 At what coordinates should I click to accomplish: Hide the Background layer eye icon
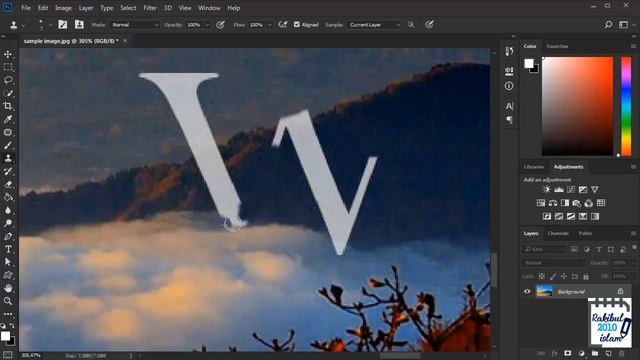(527, 291)
